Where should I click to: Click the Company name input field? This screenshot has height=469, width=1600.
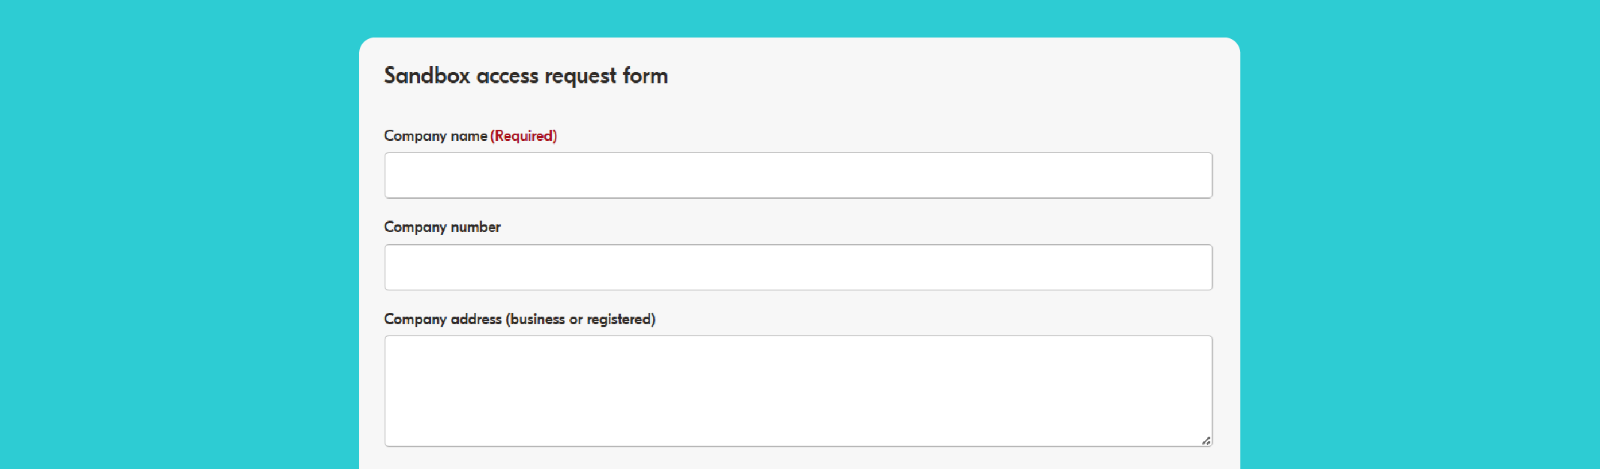(798, 176)
